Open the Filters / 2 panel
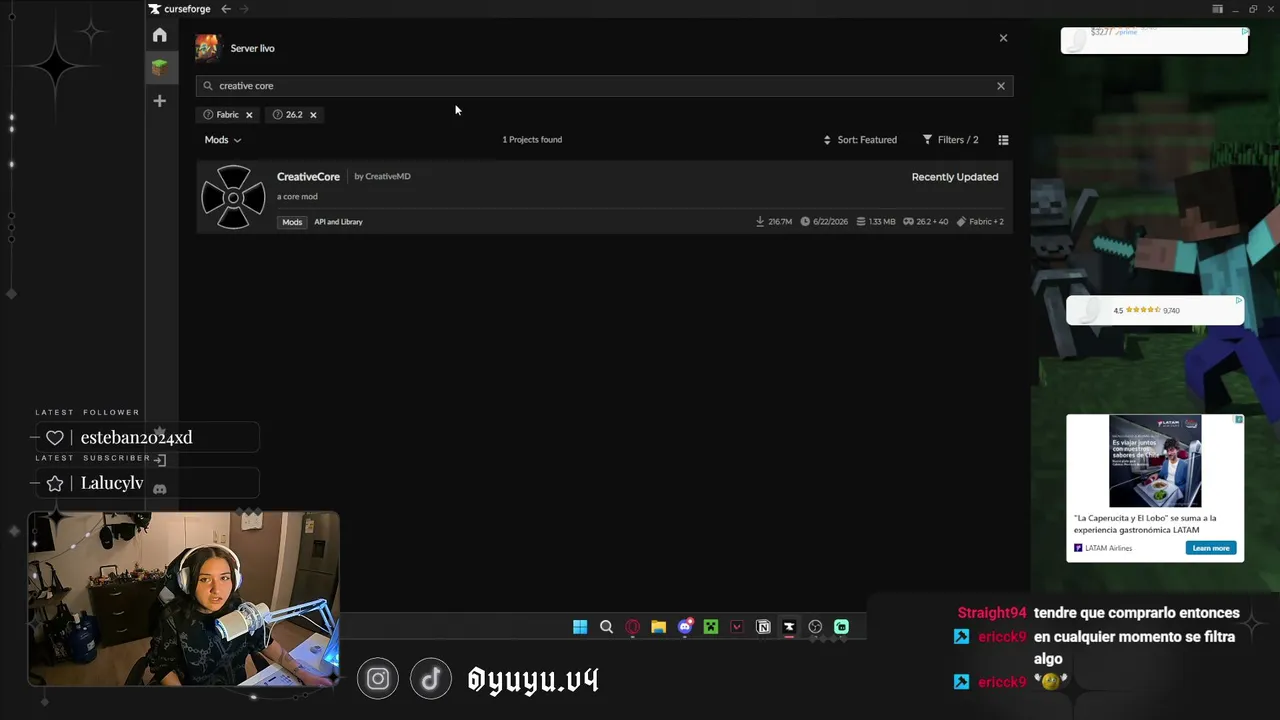Image resolution: width=1280 pixels, height=720 pixels. click(x=950, y=140)
